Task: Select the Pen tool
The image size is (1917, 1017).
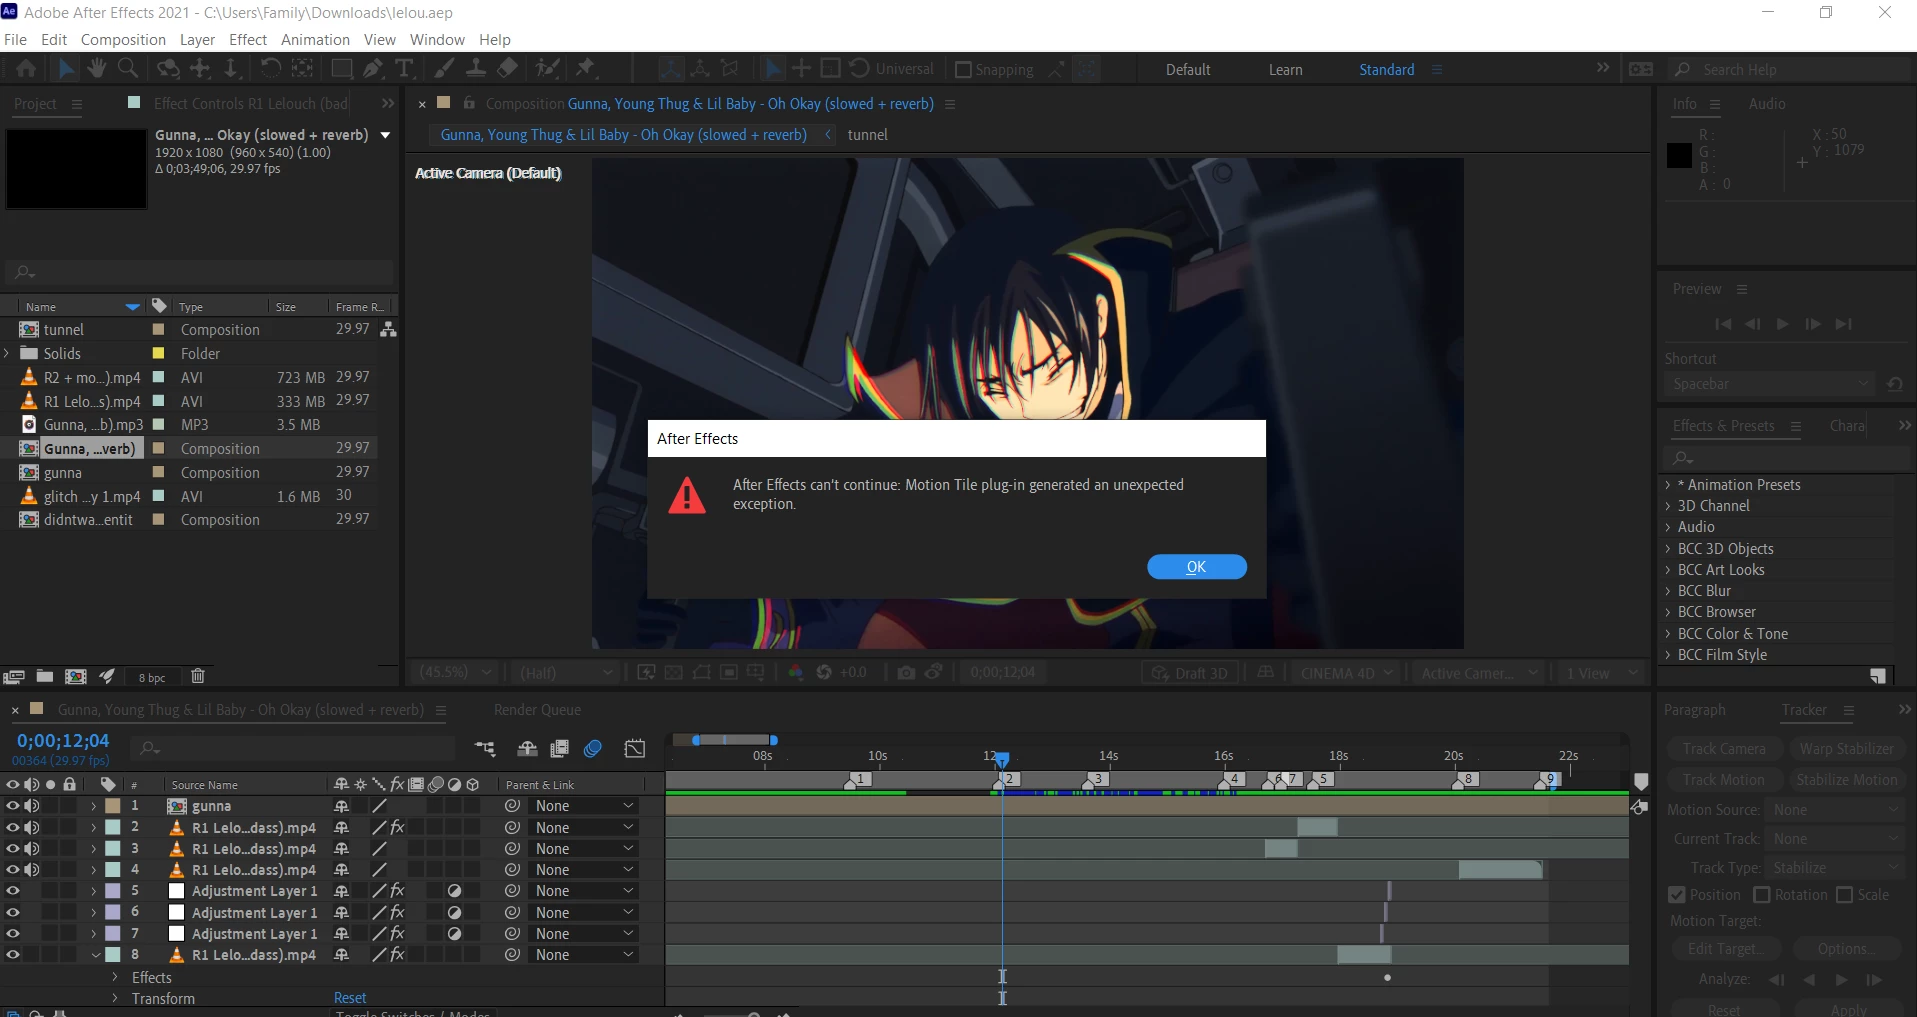Action: pyautogui.click(x=373, y=69)
